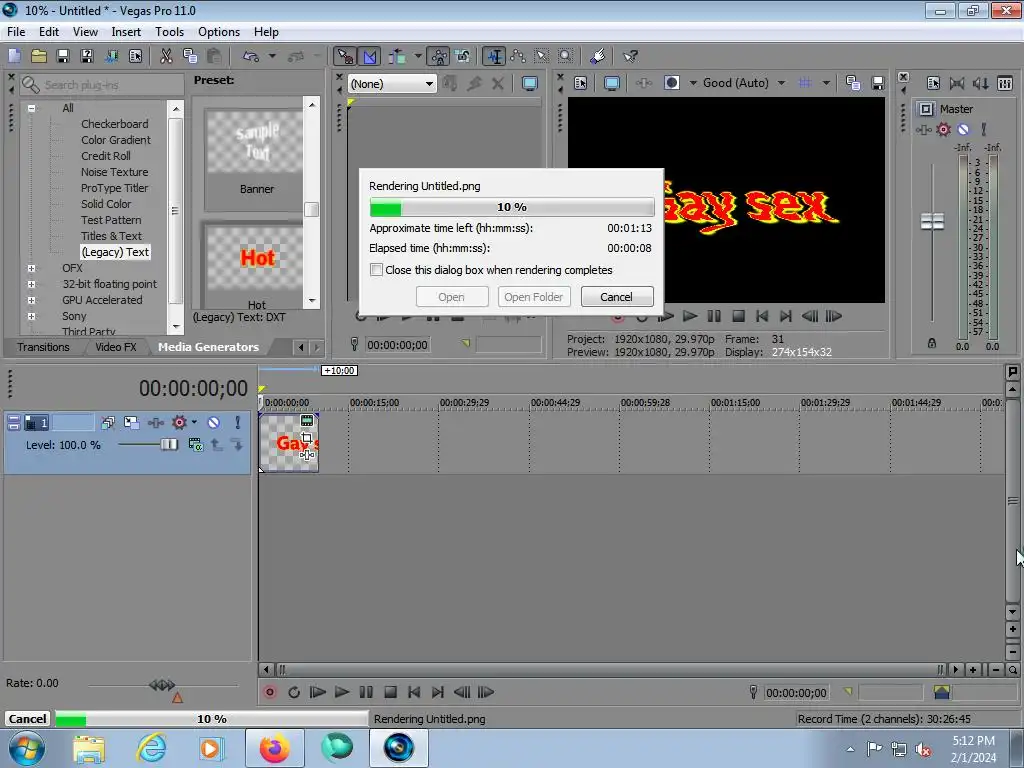Click the Track Motion icon on track 1

(131, 423)
